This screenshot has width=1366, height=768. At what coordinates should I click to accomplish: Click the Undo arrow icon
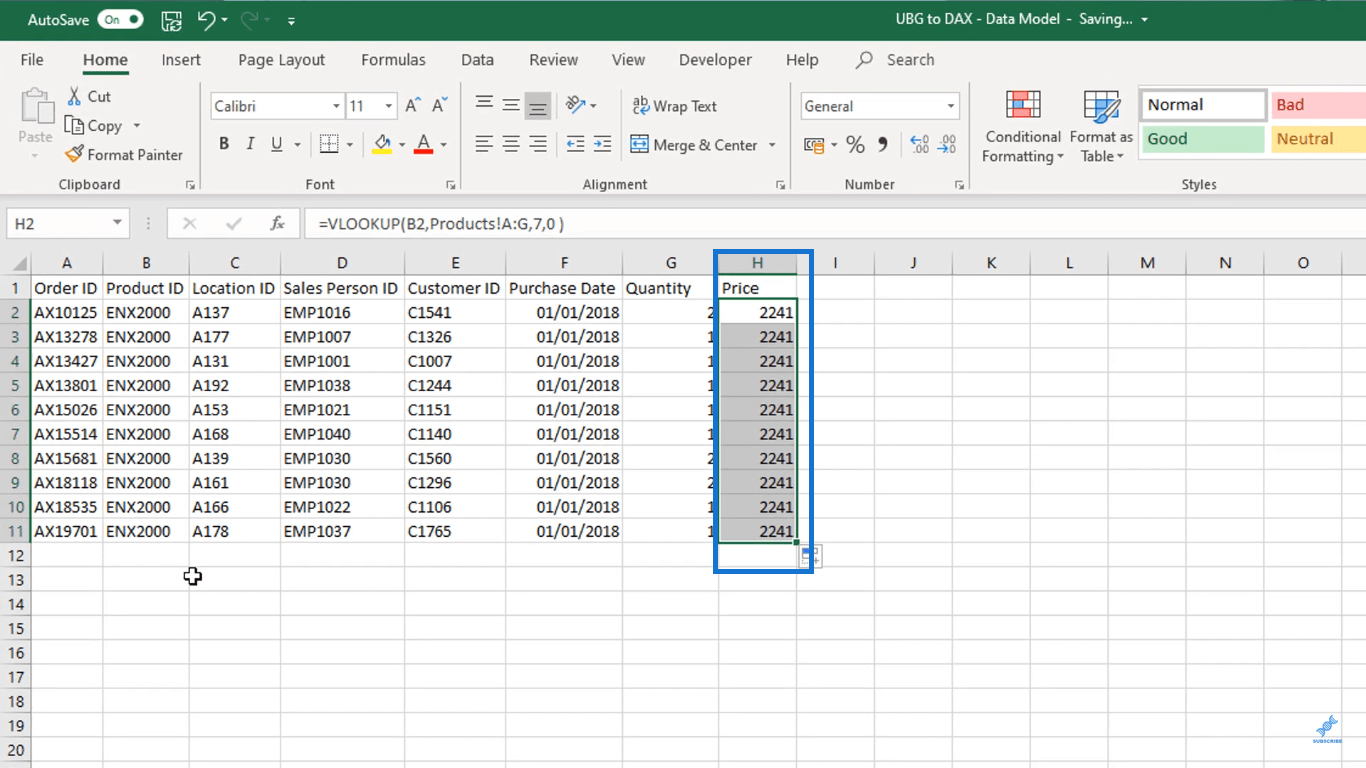pyautogui.click(x=206, y=19)
